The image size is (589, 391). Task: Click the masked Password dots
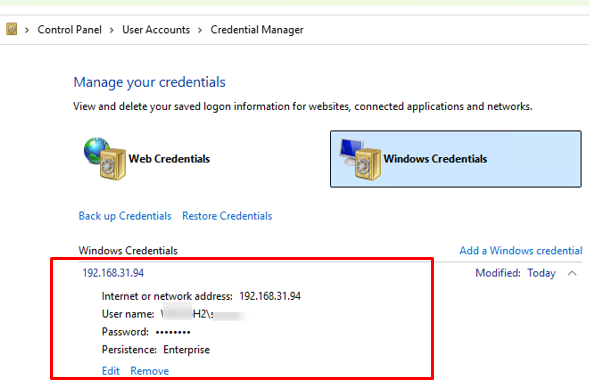(x=173, y=332)
